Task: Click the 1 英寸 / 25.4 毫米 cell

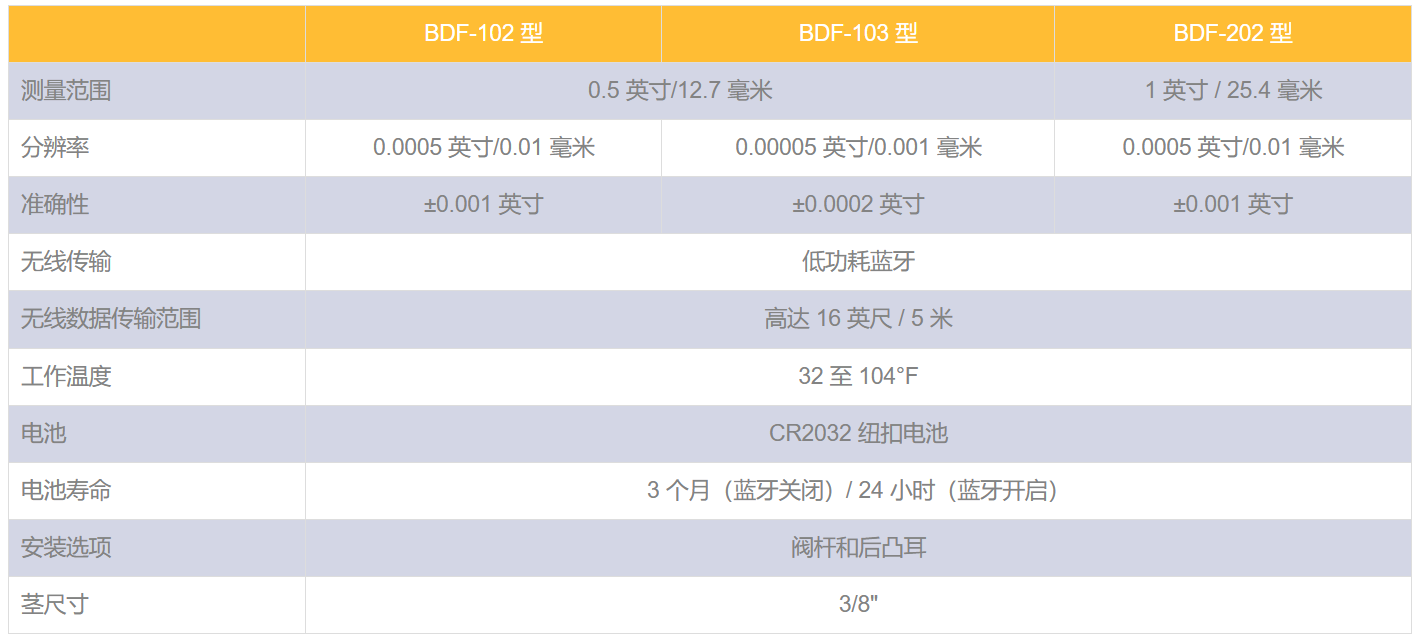Action: click(1233, 91)
